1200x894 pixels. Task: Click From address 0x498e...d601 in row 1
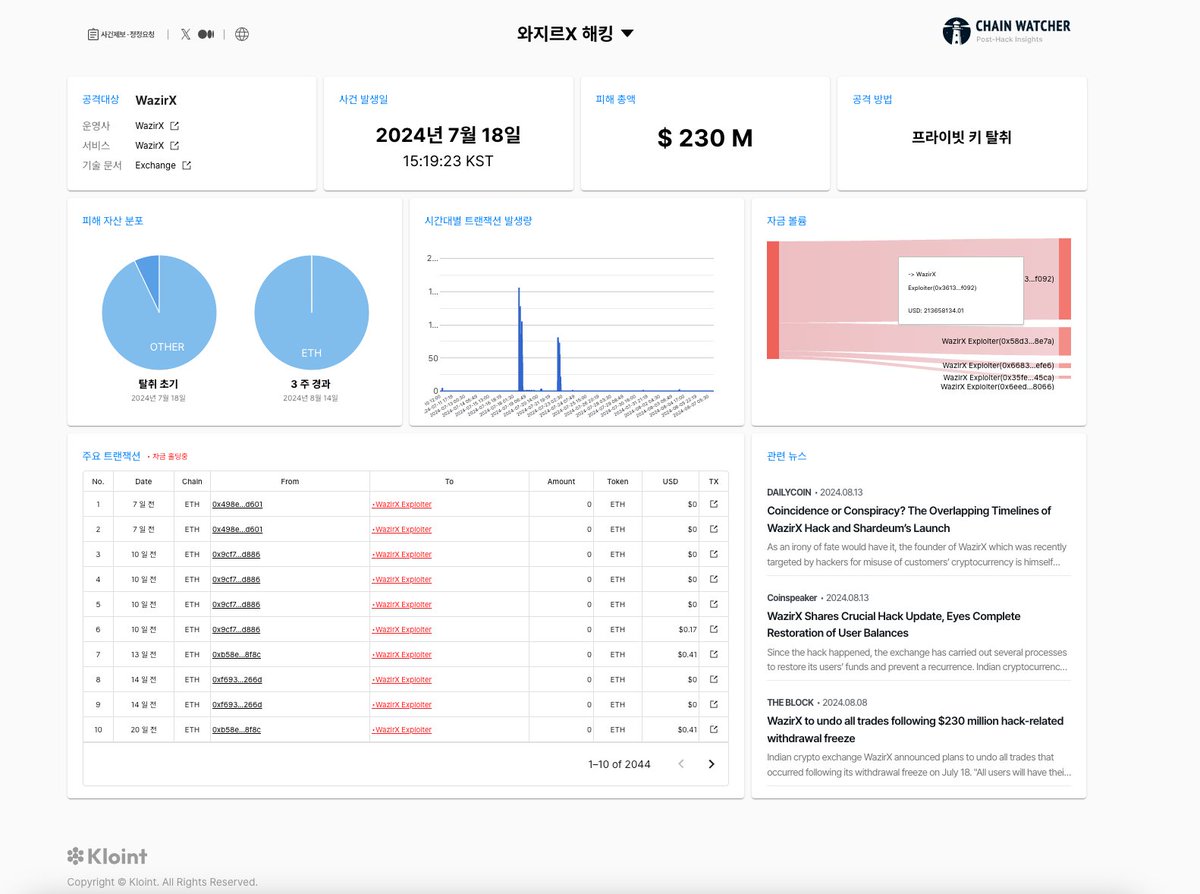tap(237, 504)
